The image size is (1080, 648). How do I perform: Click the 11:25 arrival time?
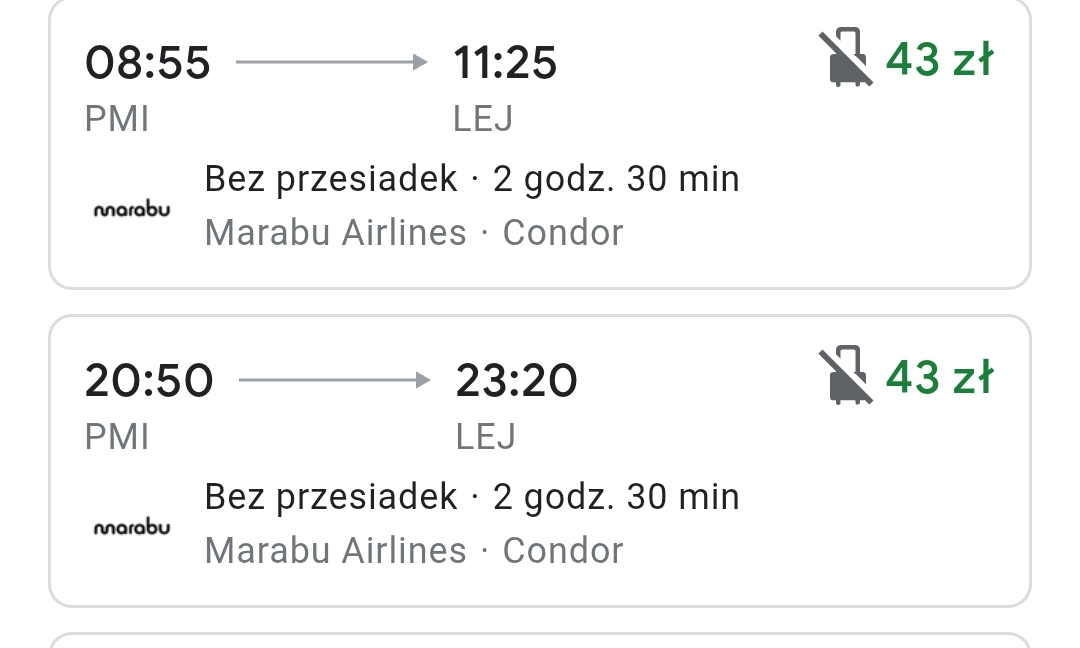[x=505, y=63]
